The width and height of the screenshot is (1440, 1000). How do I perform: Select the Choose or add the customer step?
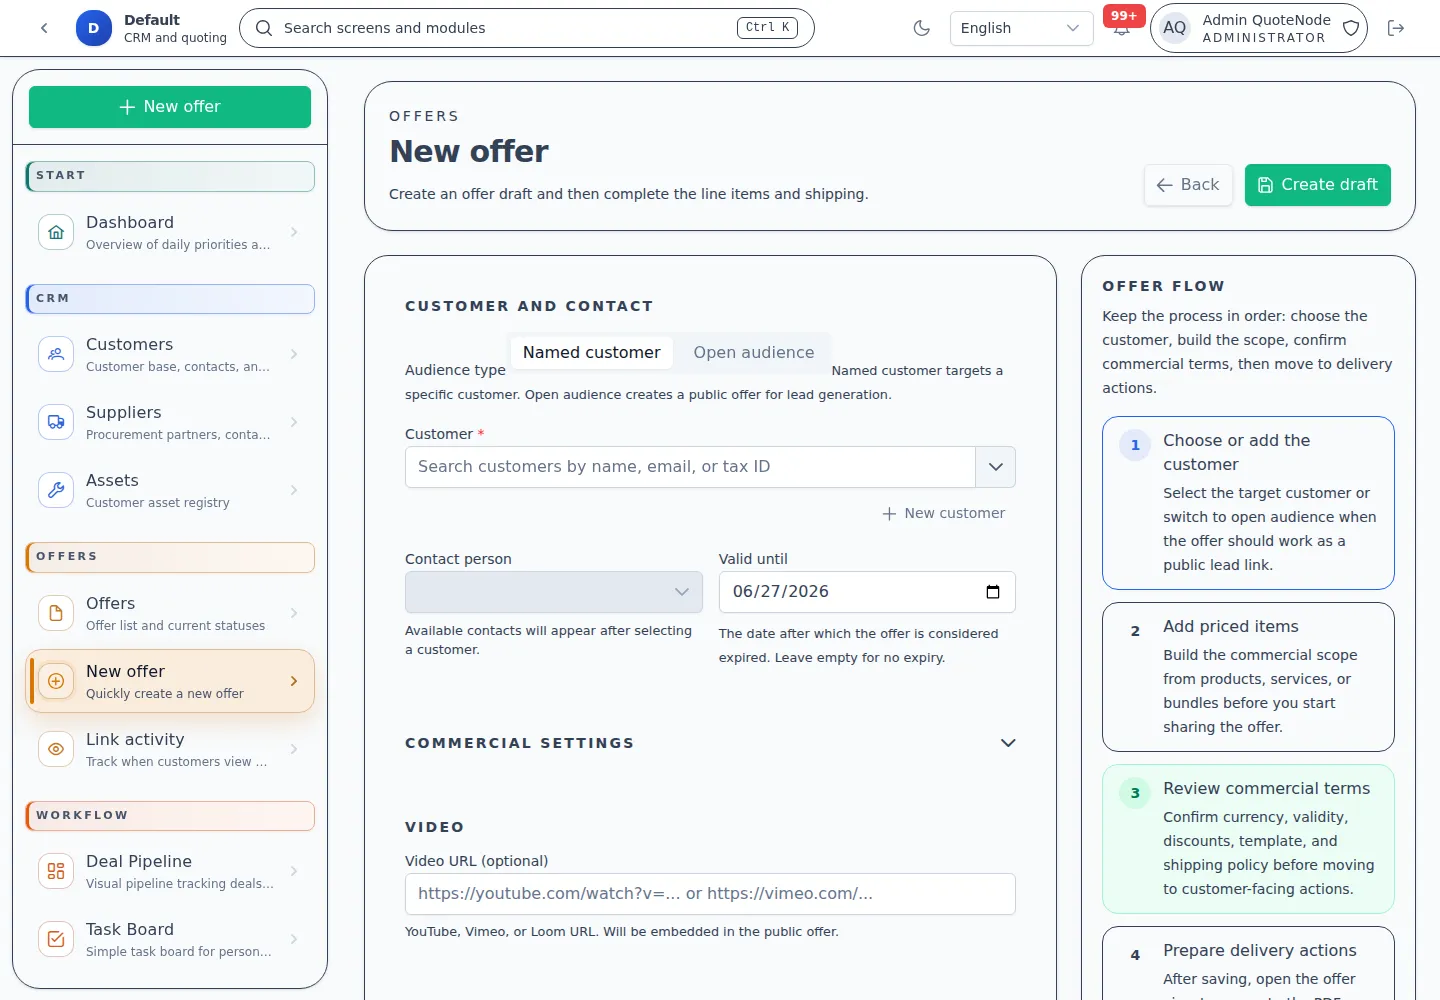1248,503
